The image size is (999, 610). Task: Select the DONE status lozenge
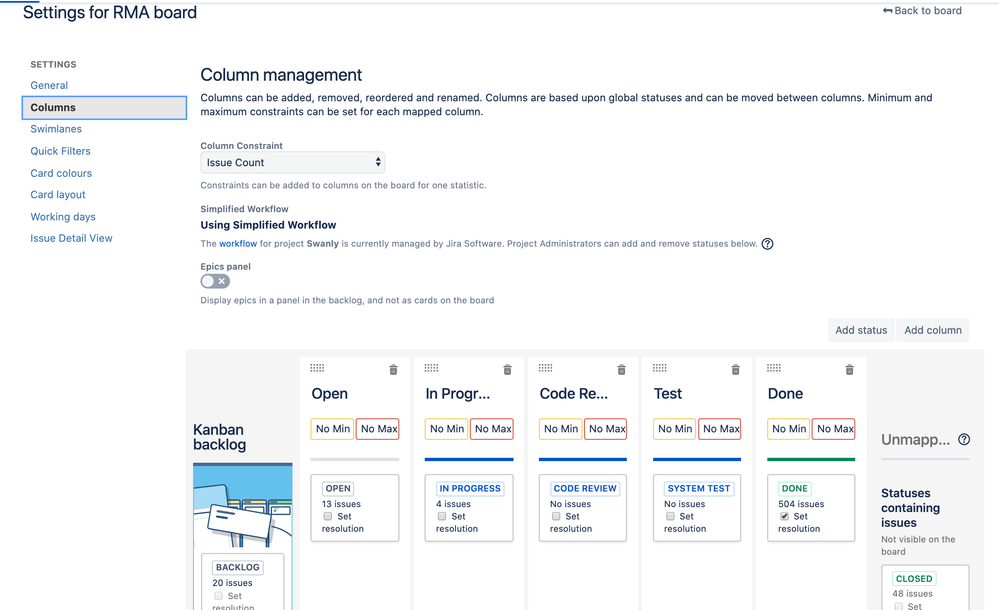coord(794,488)
